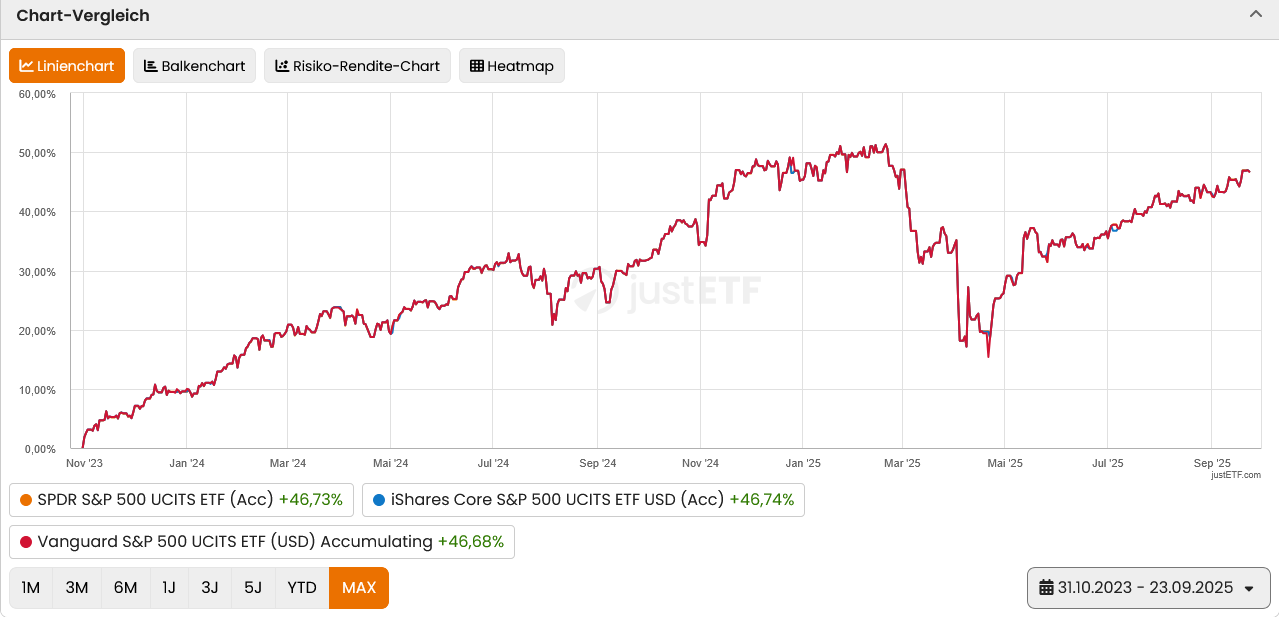Open the Risiko-Rendite-Chart view

pos(357,66)
